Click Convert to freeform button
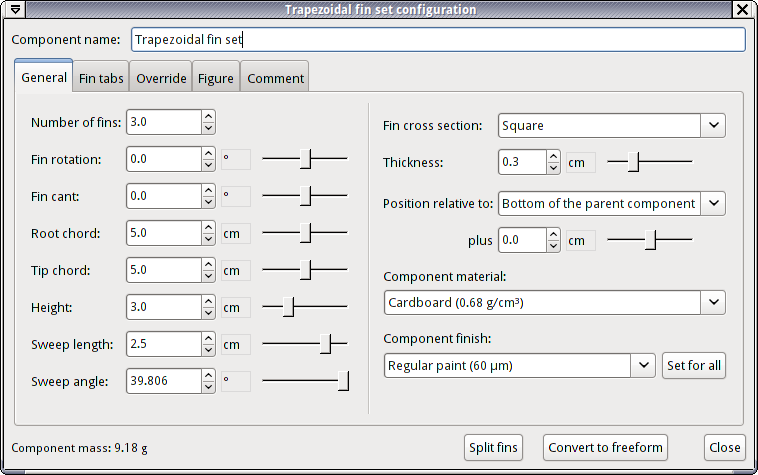Screen dimensions: 758x475 pos(606,447)
